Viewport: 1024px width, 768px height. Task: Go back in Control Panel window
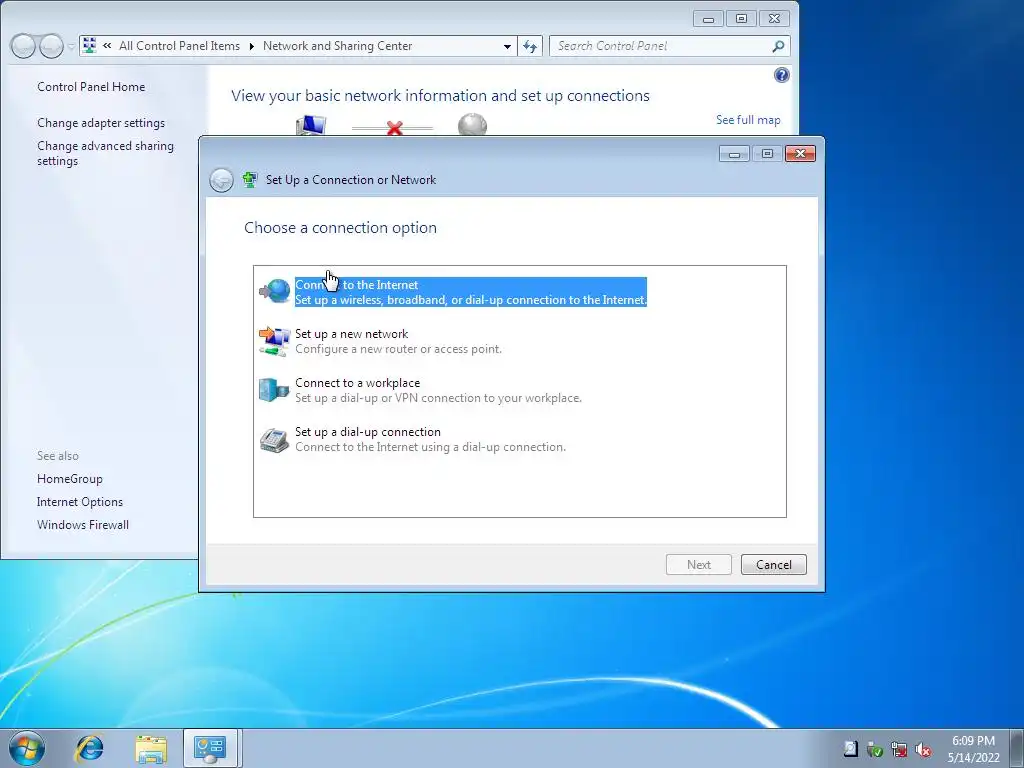click(x=24, y=46)
